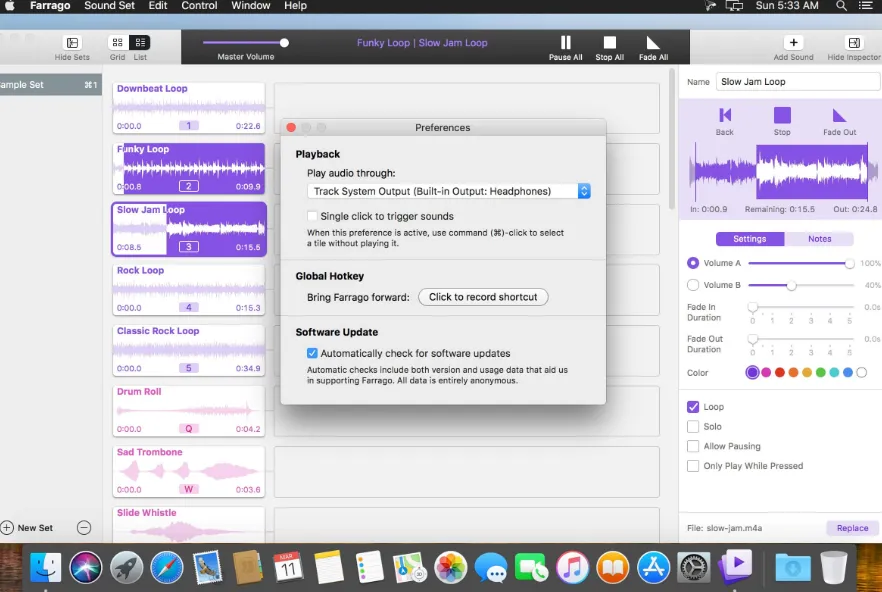Open the Edit menu
This screenshot has height=592, width=882.
[x=158, y=6]
